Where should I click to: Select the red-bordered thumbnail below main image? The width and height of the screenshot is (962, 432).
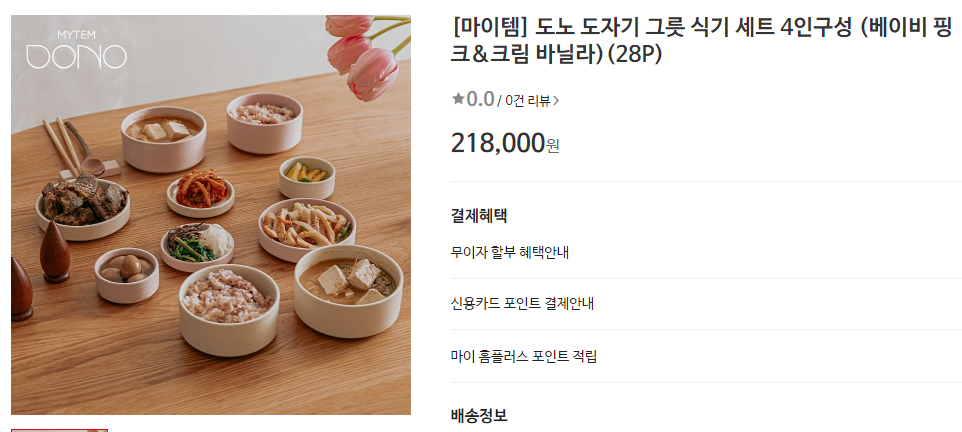(x=60, y=430)
